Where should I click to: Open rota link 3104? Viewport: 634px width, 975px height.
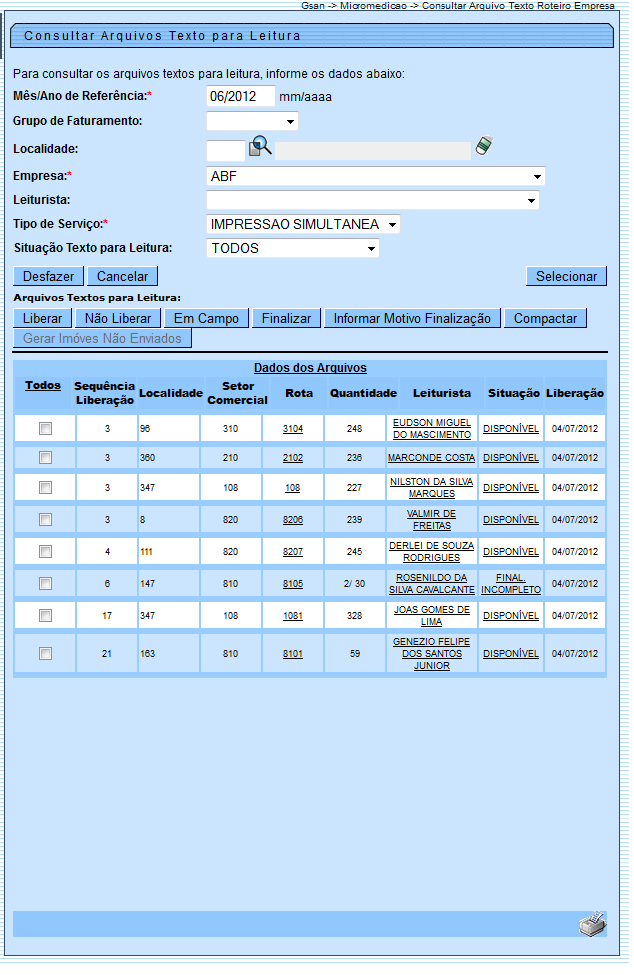[293, 429]
